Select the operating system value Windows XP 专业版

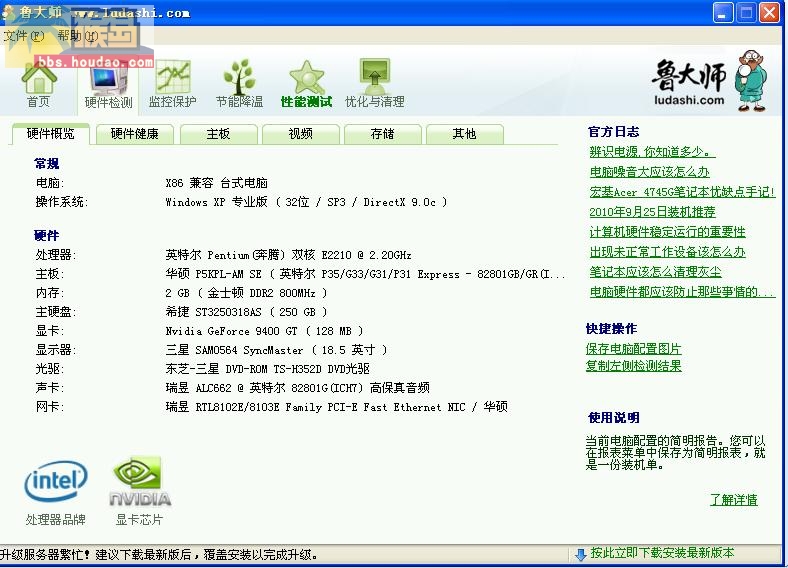306,202
